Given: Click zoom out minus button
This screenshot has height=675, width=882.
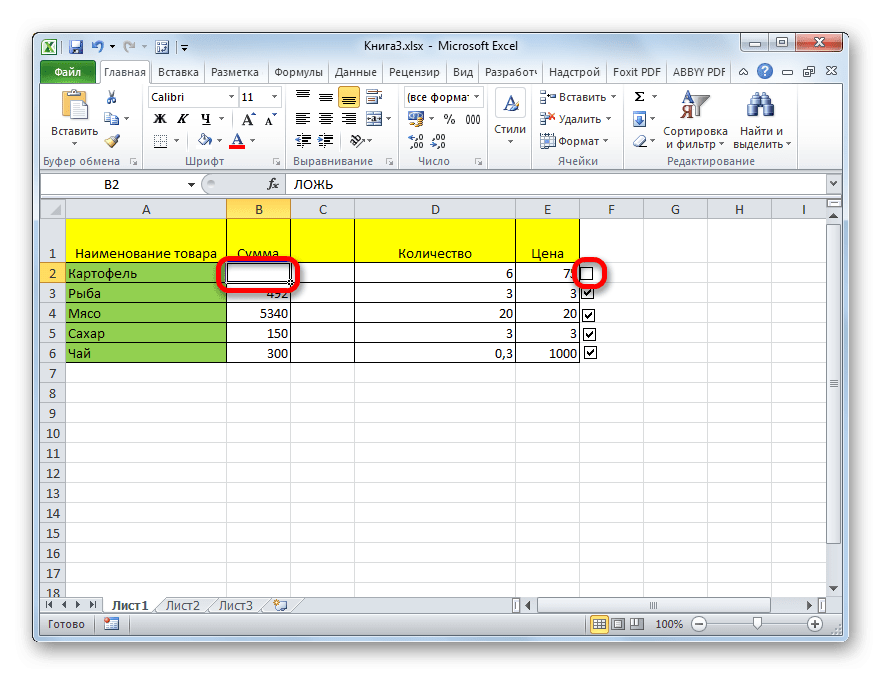Looking at the screenshot, I should click(699, 623).
